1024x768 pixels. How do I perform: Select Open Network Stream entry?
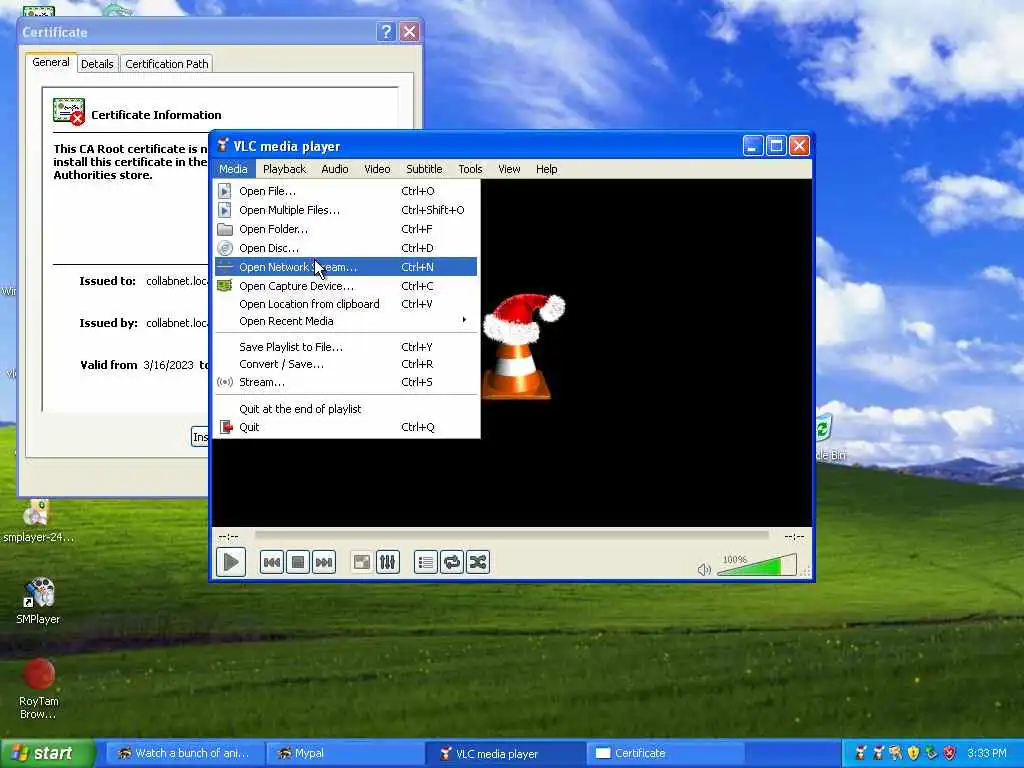tap(346, 267)
